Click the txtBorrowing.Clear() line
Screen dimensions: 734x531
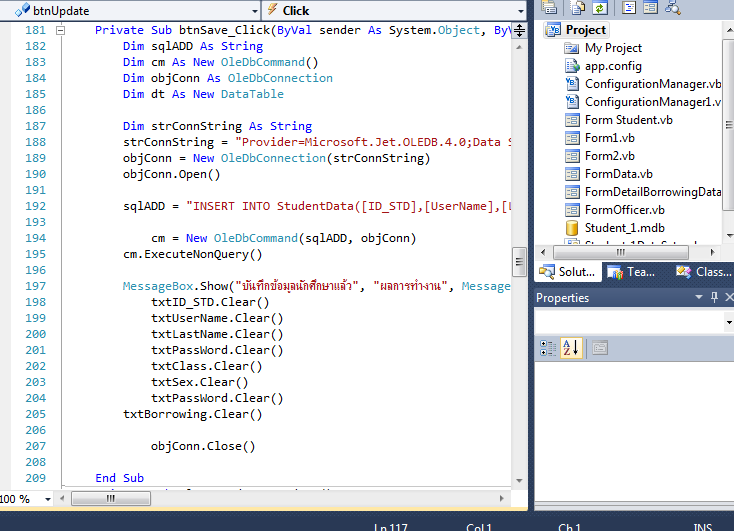(x=192, y=414)
